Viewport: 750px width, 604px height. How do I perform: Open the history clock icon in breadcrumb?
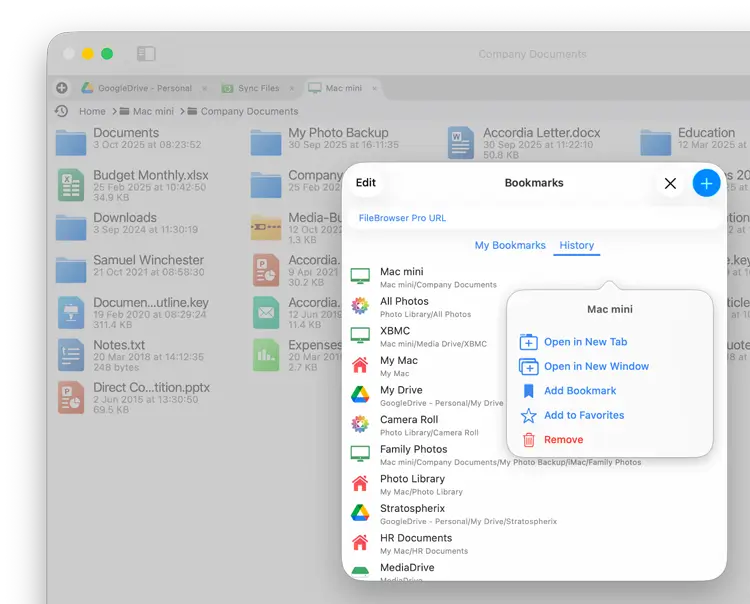(x=62, y=111)
